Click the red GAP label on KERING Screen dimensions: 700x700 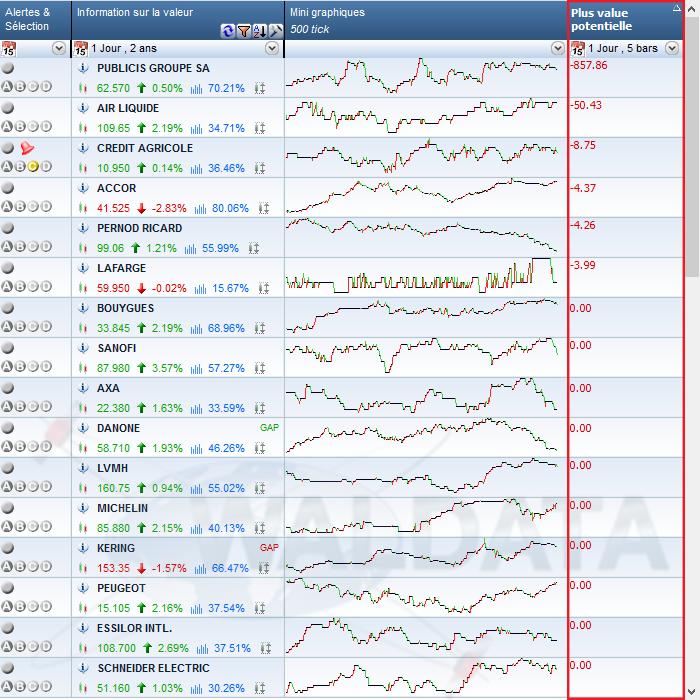[269, 548]
